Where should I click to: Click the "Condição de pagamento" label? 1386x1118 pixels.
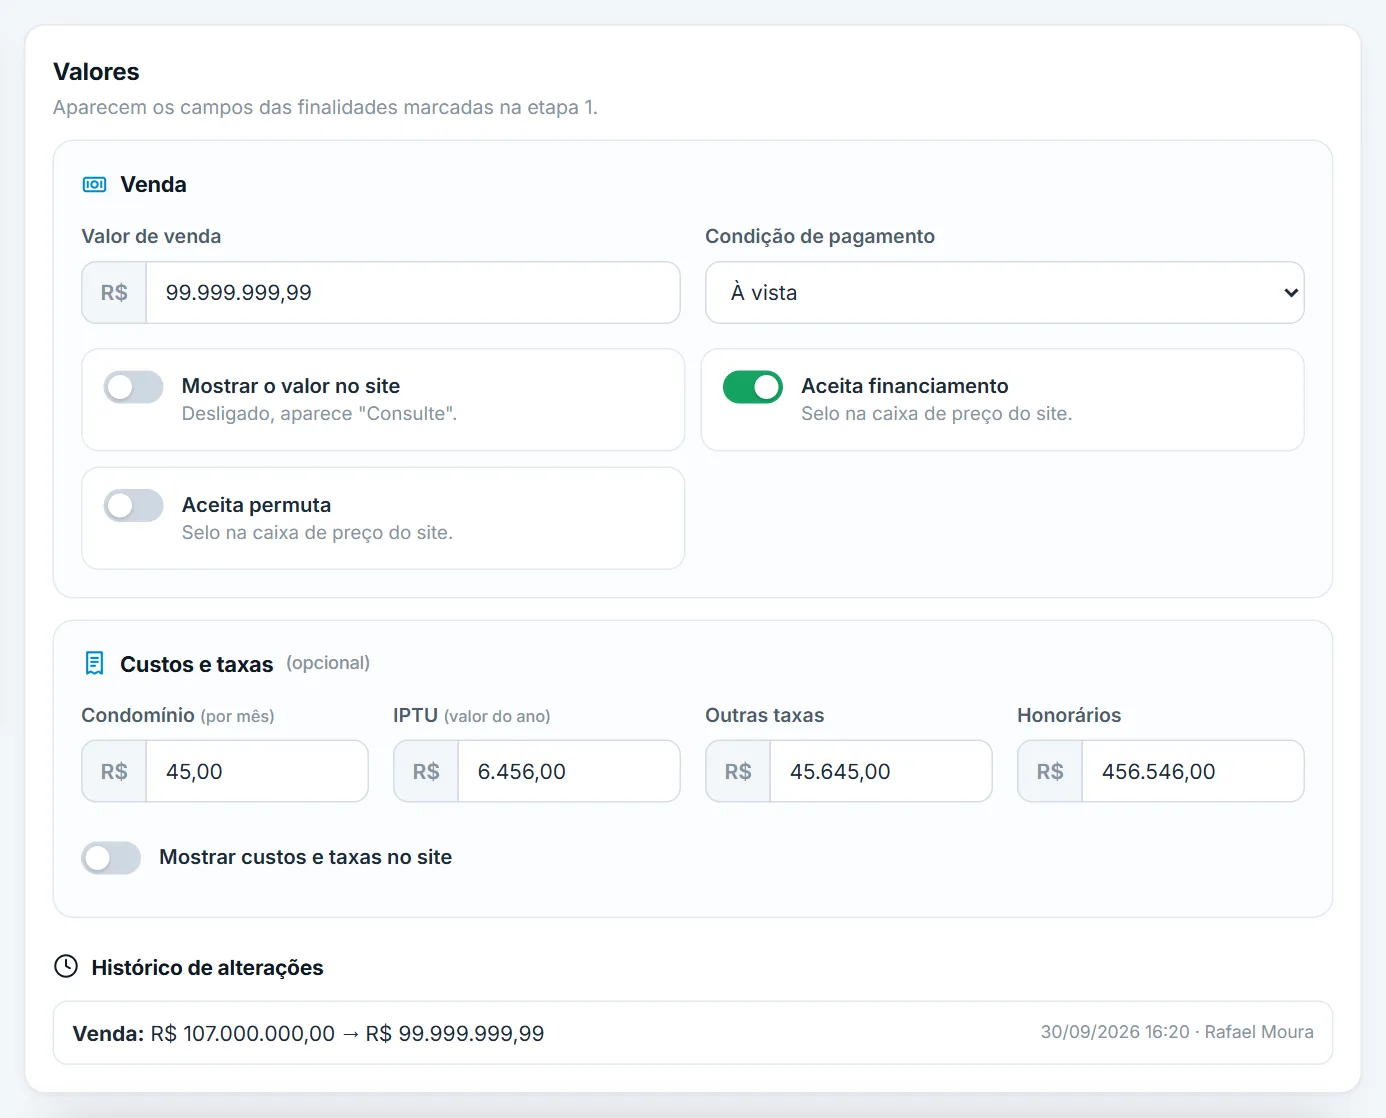click(820, 236)
